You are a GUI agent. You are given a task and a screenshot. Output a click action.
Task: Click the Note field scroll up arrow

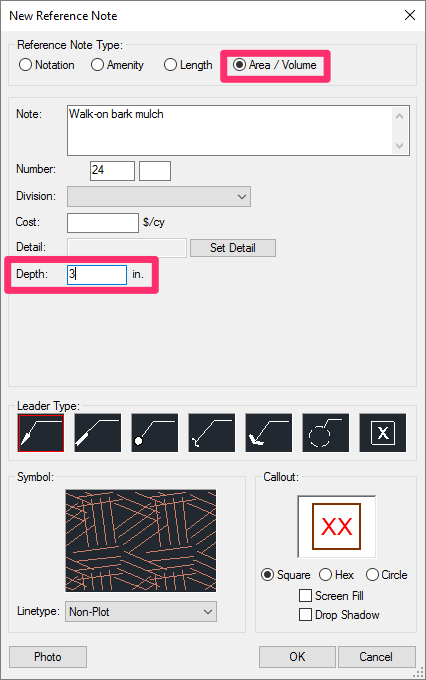(400, 116)
